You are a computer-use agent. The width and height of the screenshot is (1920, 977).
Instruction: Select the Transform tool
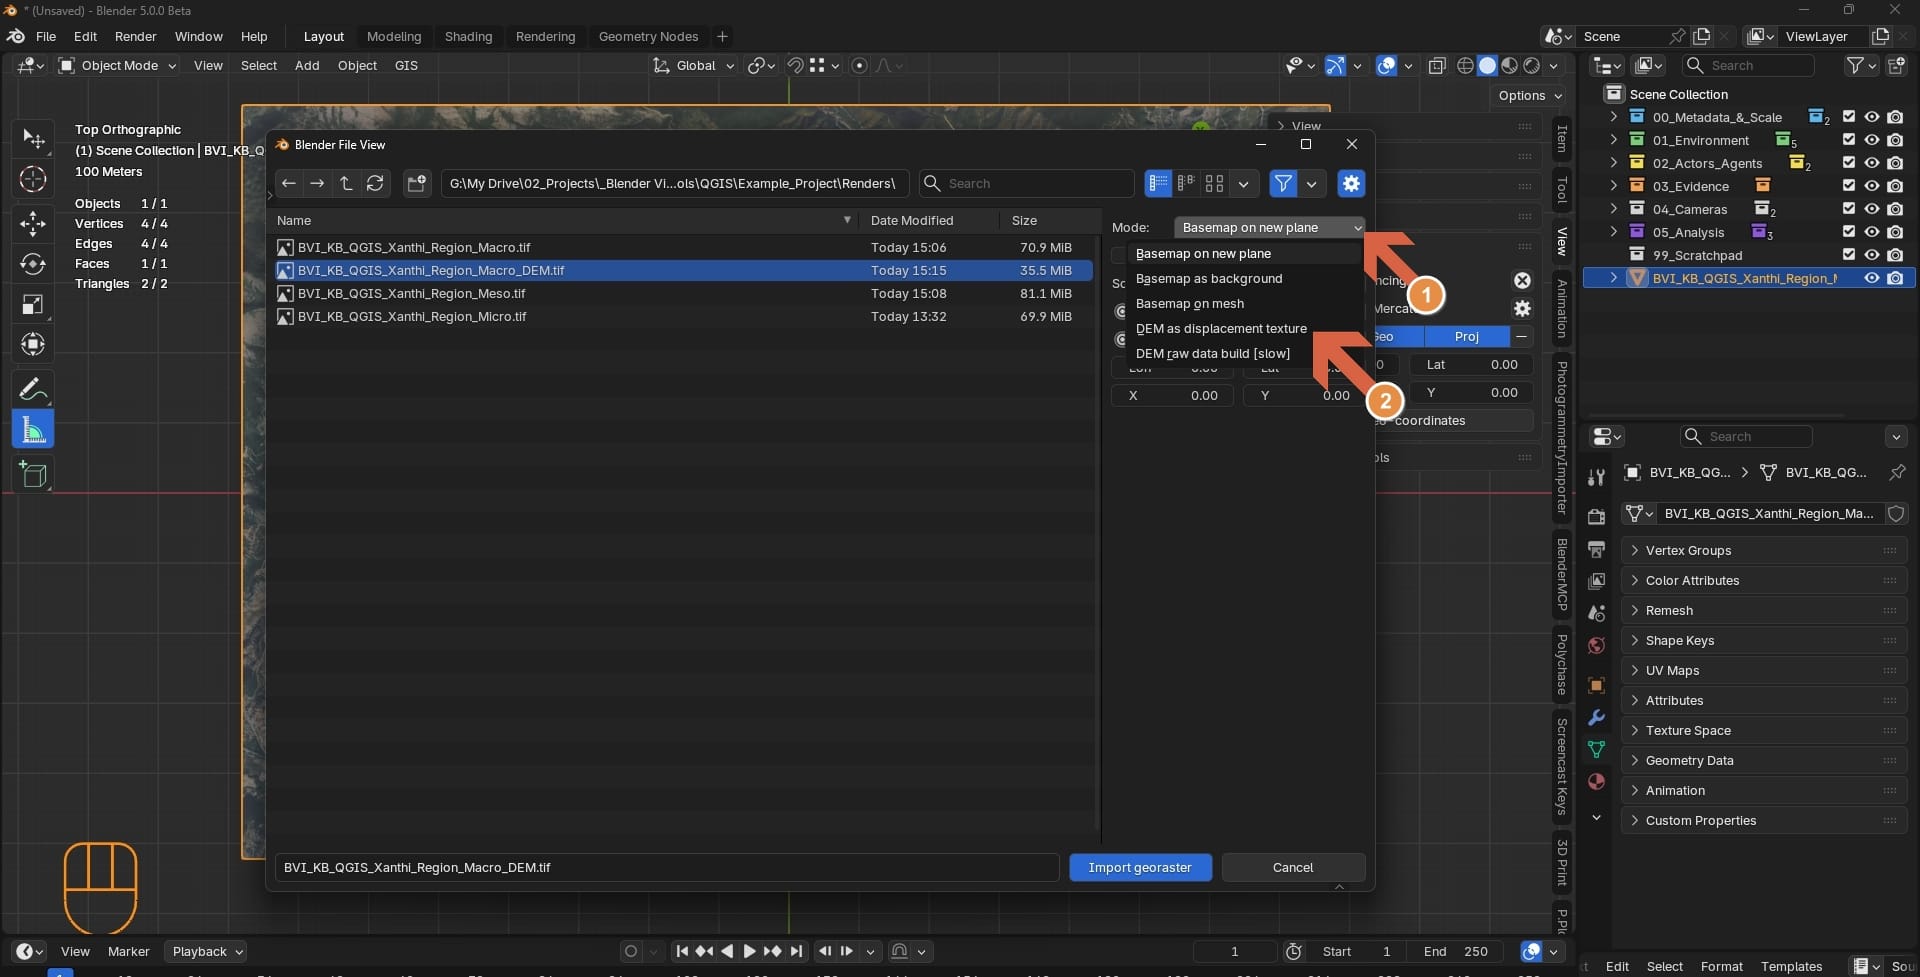pyautogui.click(x=33, y=344)
